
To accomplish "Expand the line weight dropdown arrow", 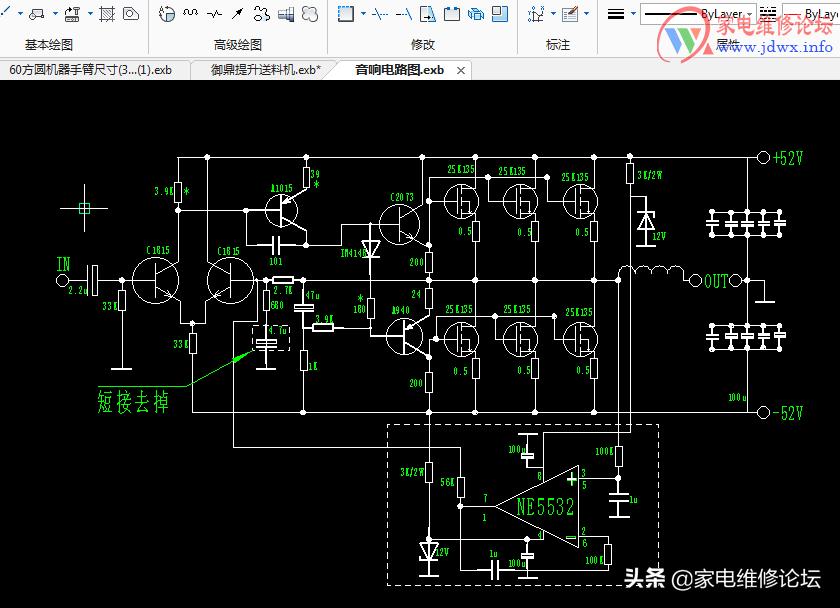I will 631,14.
